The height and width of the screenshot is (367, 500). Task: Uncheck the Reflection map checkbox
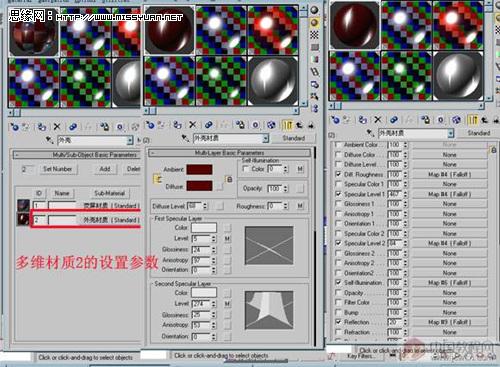tap(338, 322)
